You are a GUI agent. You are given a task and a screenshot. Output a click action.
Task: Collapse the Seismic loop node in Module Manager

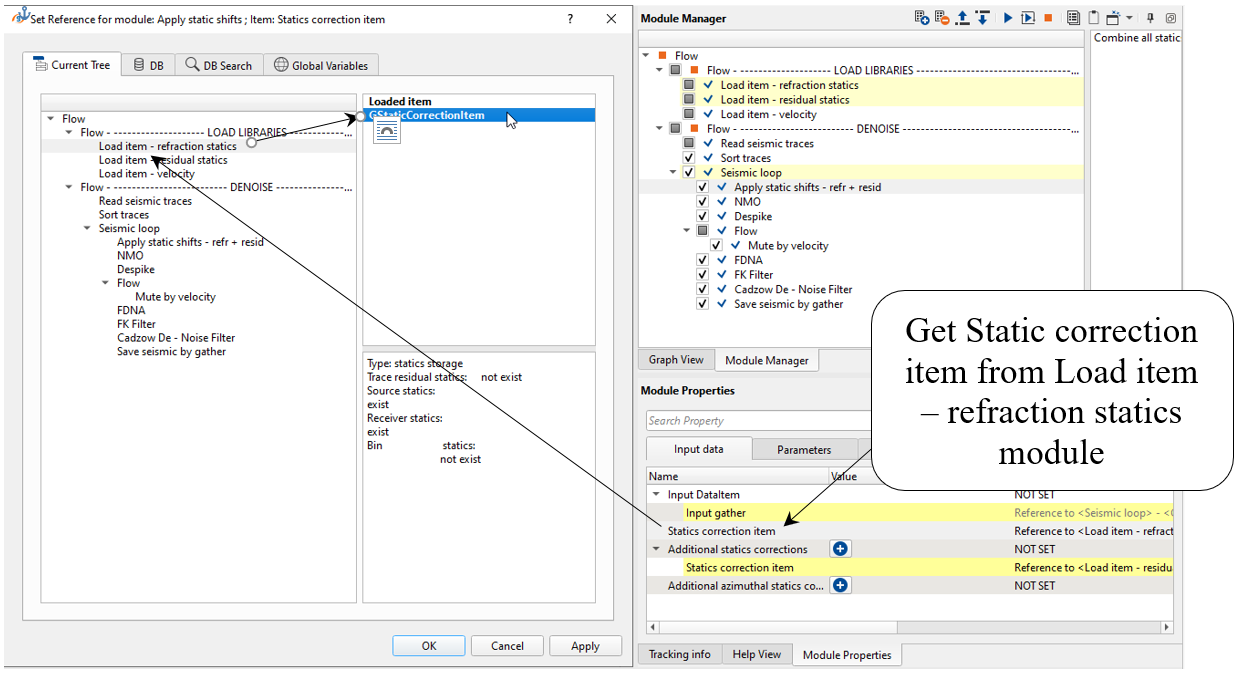pyautogui.click(x=674, y=173)
